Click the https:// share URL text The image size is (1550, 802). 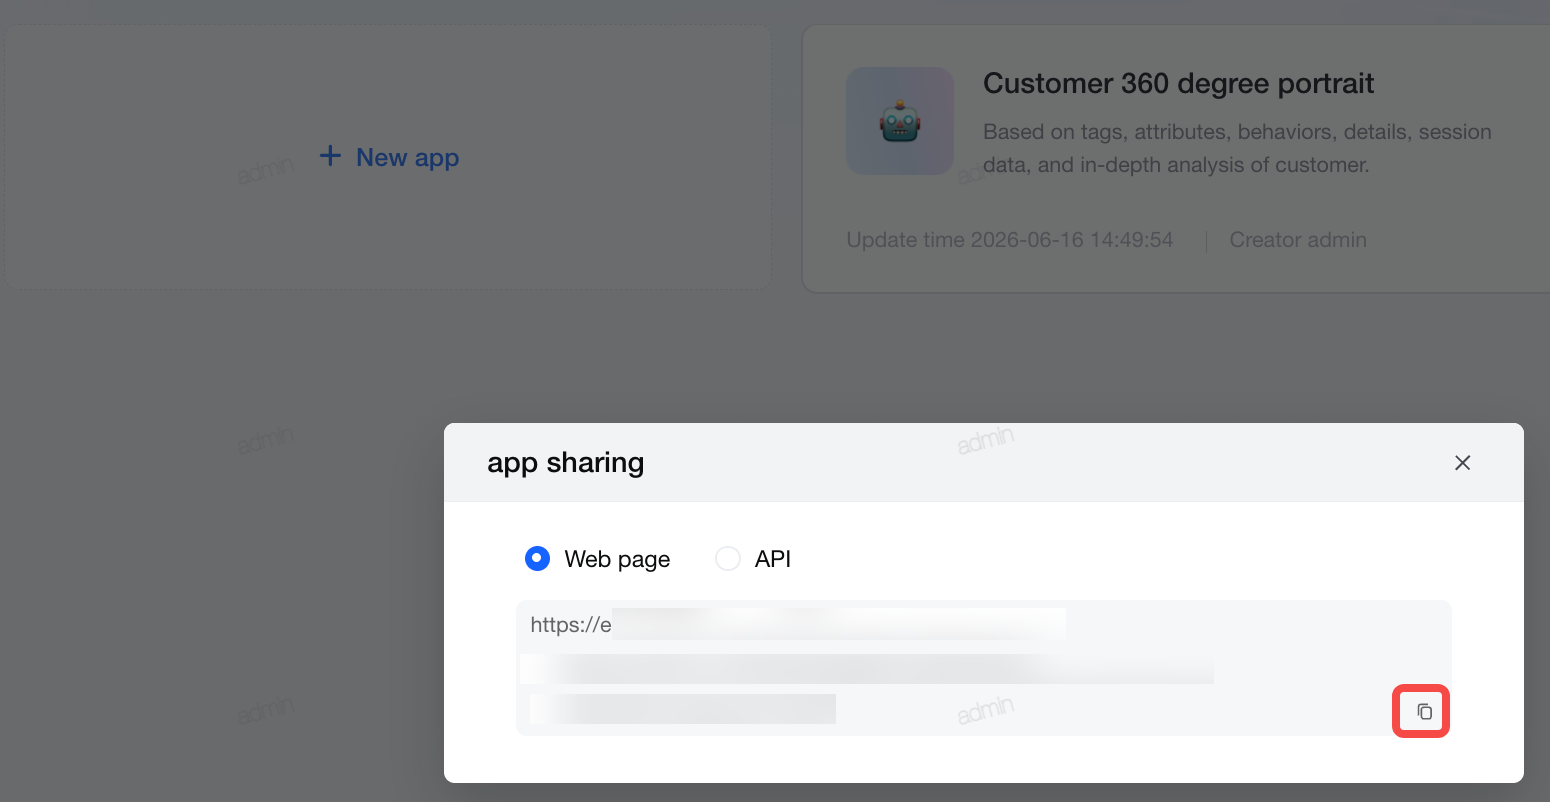click(571, 625)
